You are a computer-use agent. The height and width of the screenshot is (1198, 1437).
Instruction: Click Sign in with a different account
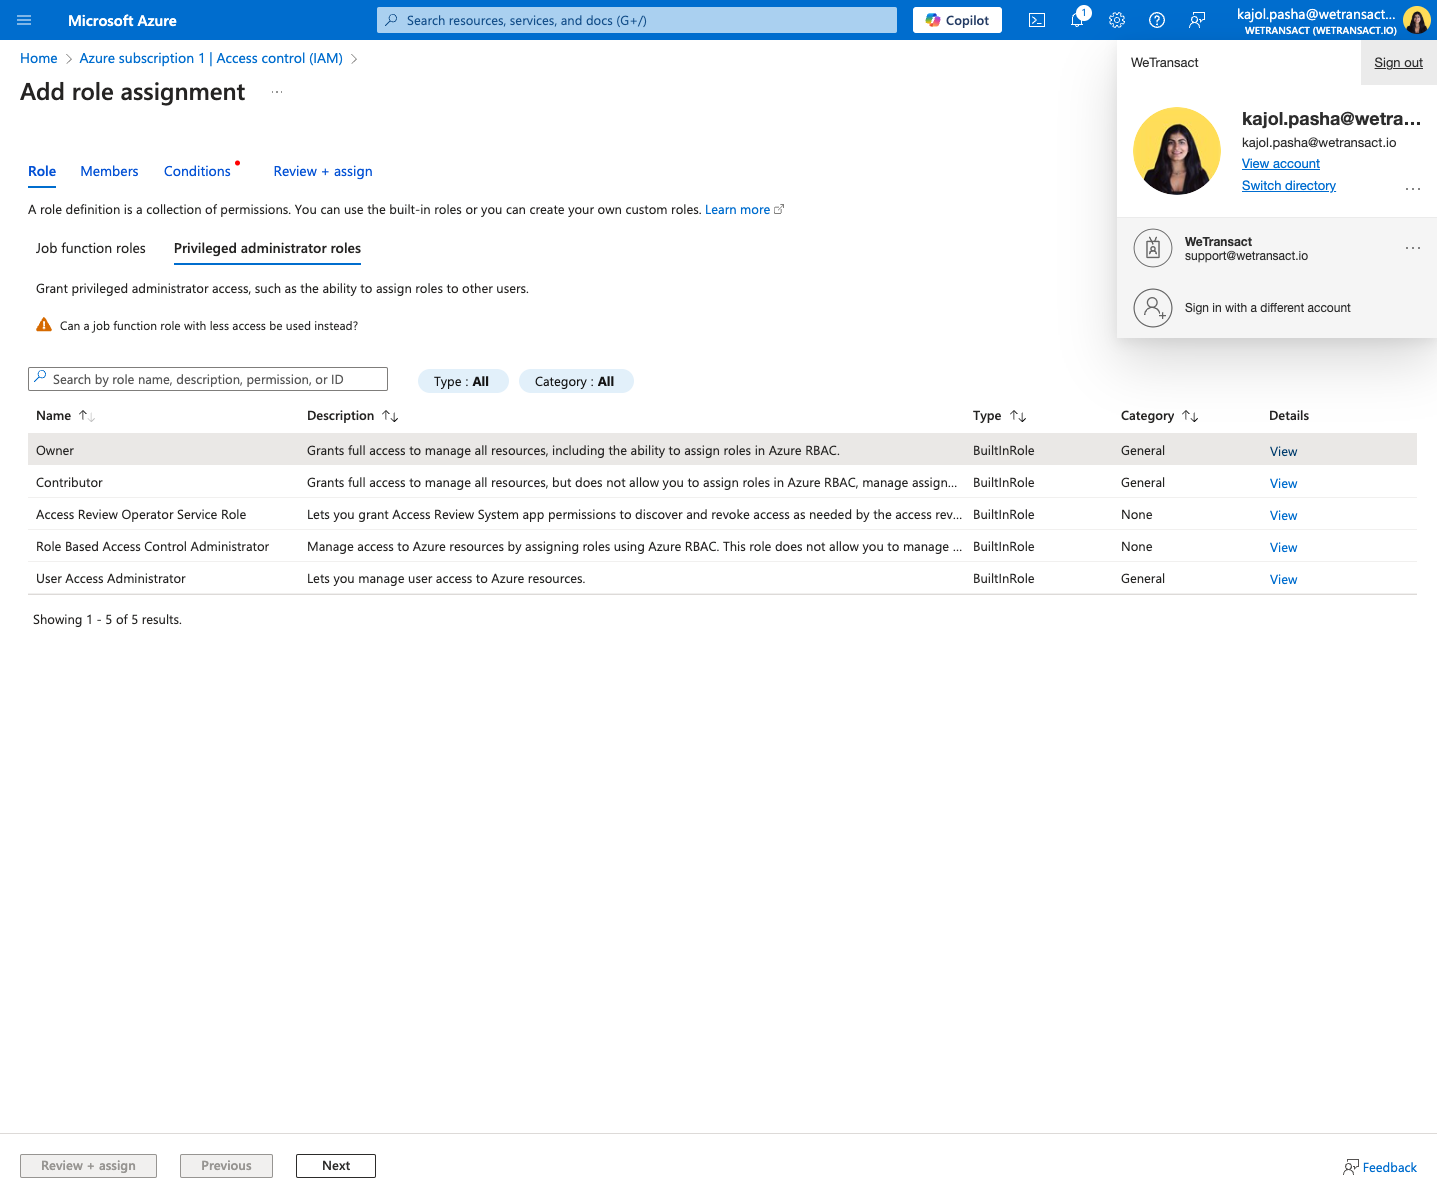tap(1267, 308)
